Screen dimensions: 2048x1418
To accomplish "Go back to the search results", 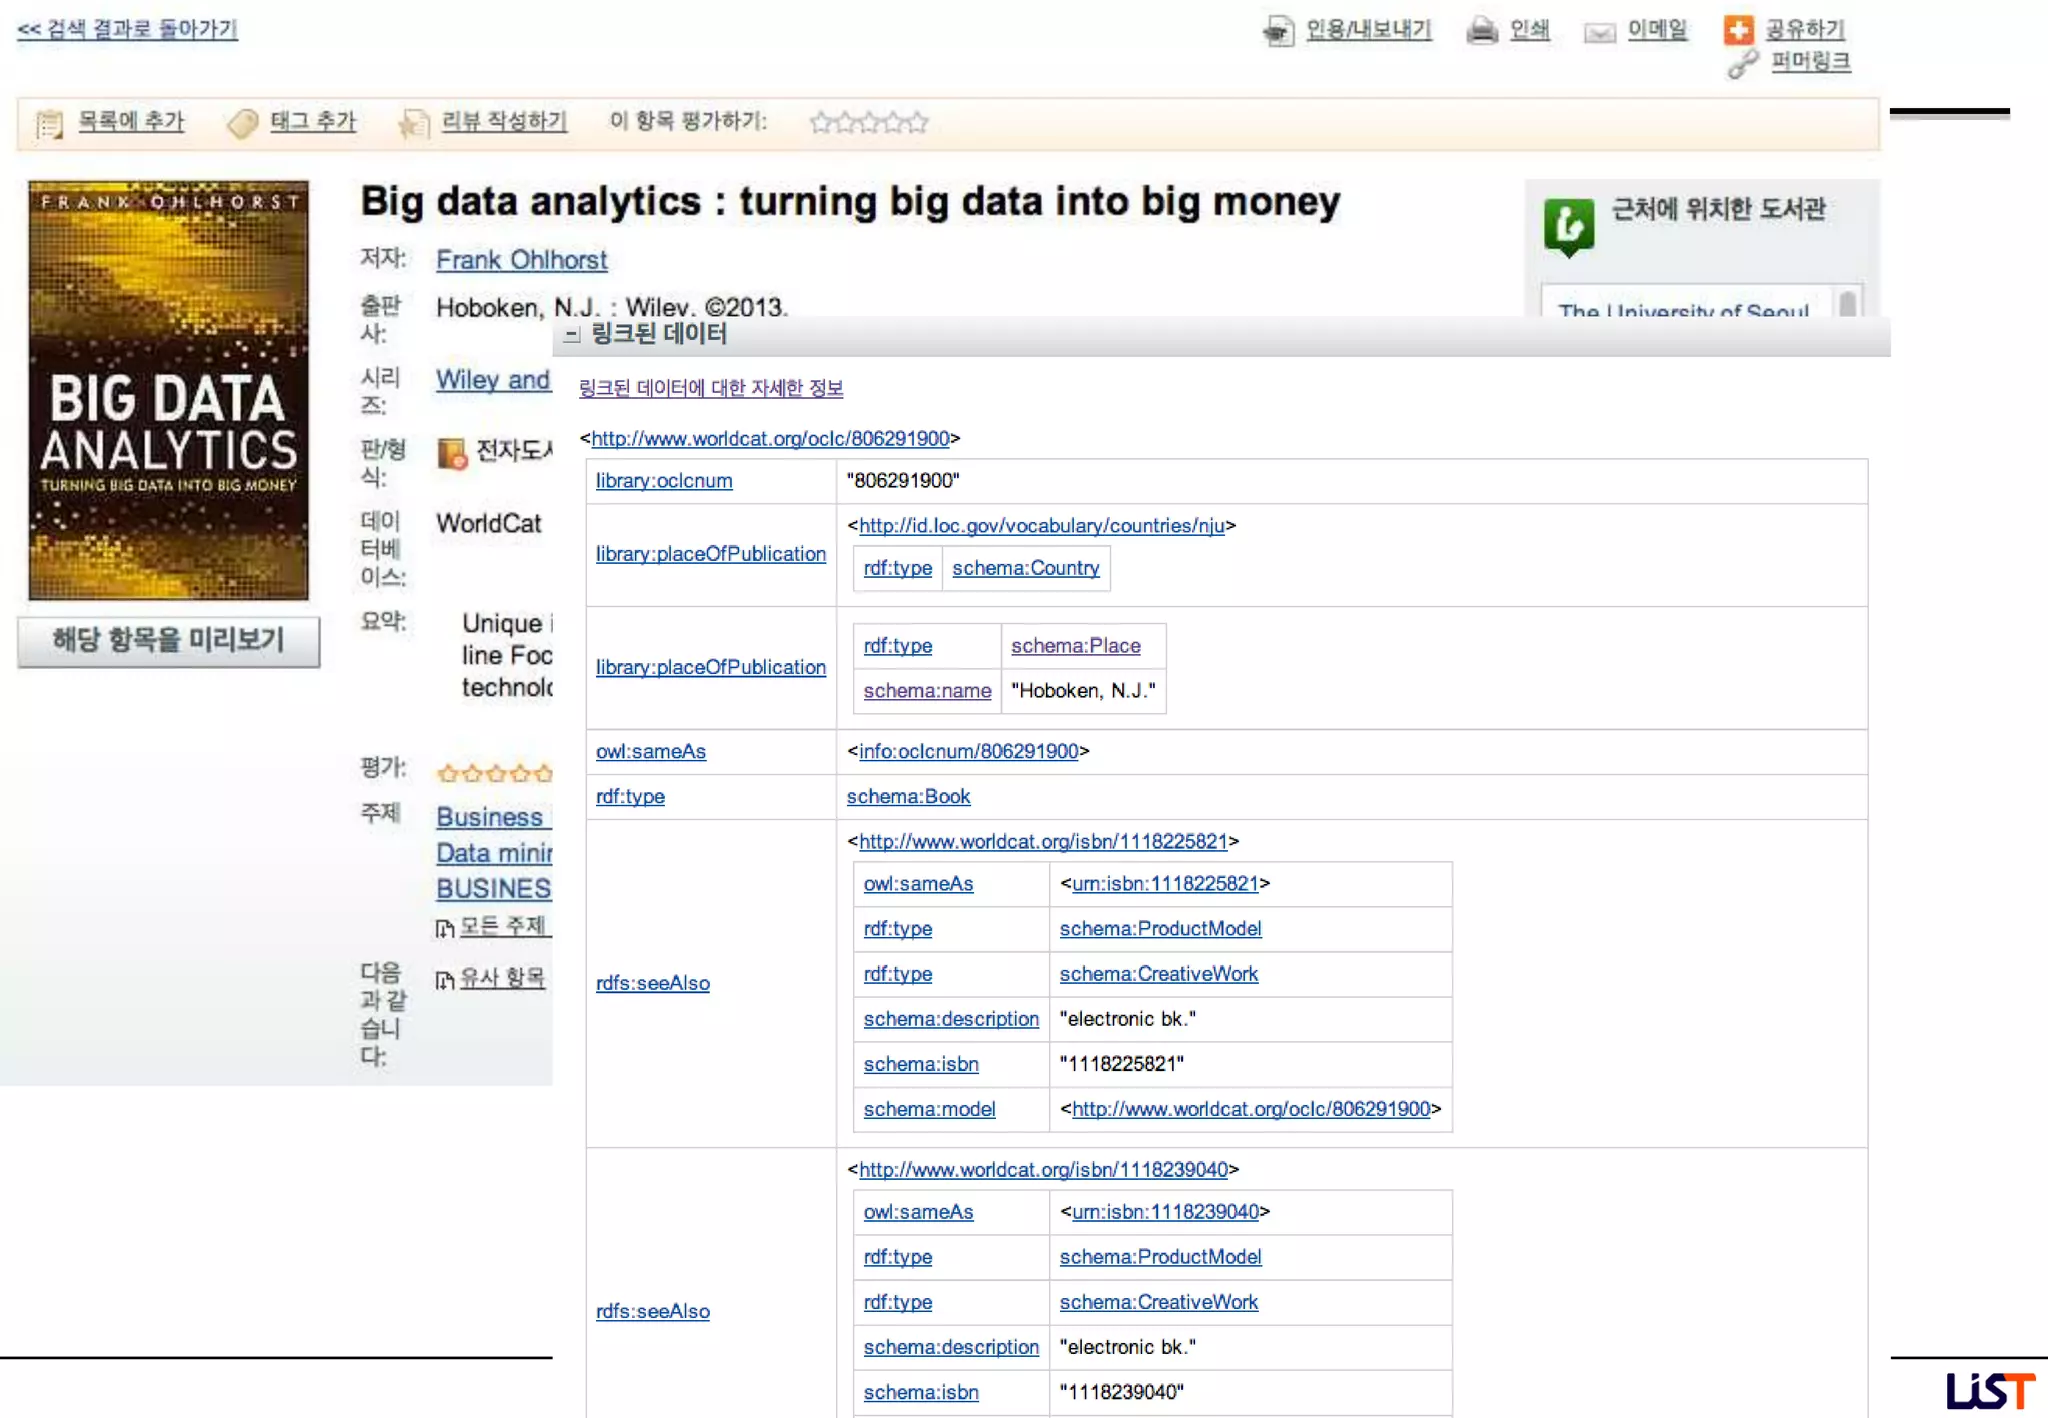I will [x=127, y=29].
